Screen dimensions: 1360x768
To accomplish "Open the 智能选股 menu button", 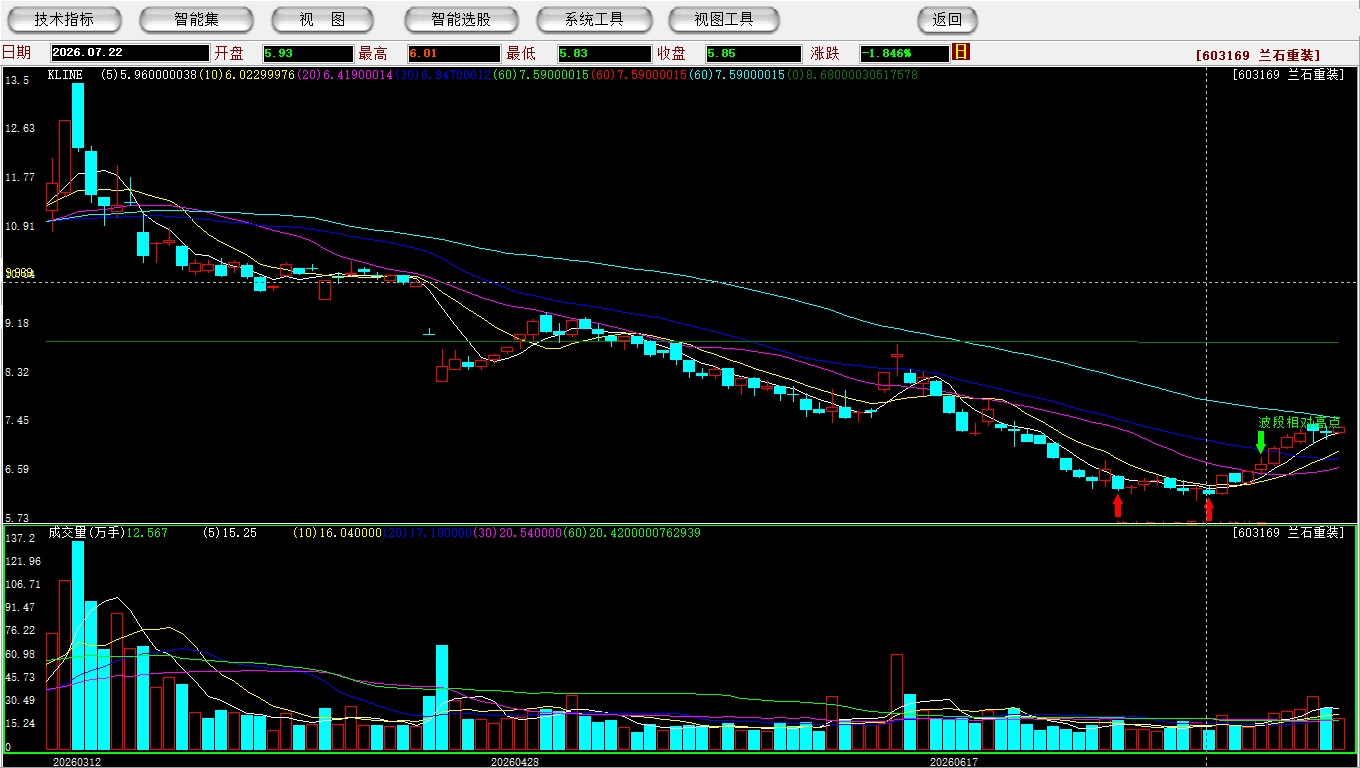I will pyautogui.click(x=461, y=19).
